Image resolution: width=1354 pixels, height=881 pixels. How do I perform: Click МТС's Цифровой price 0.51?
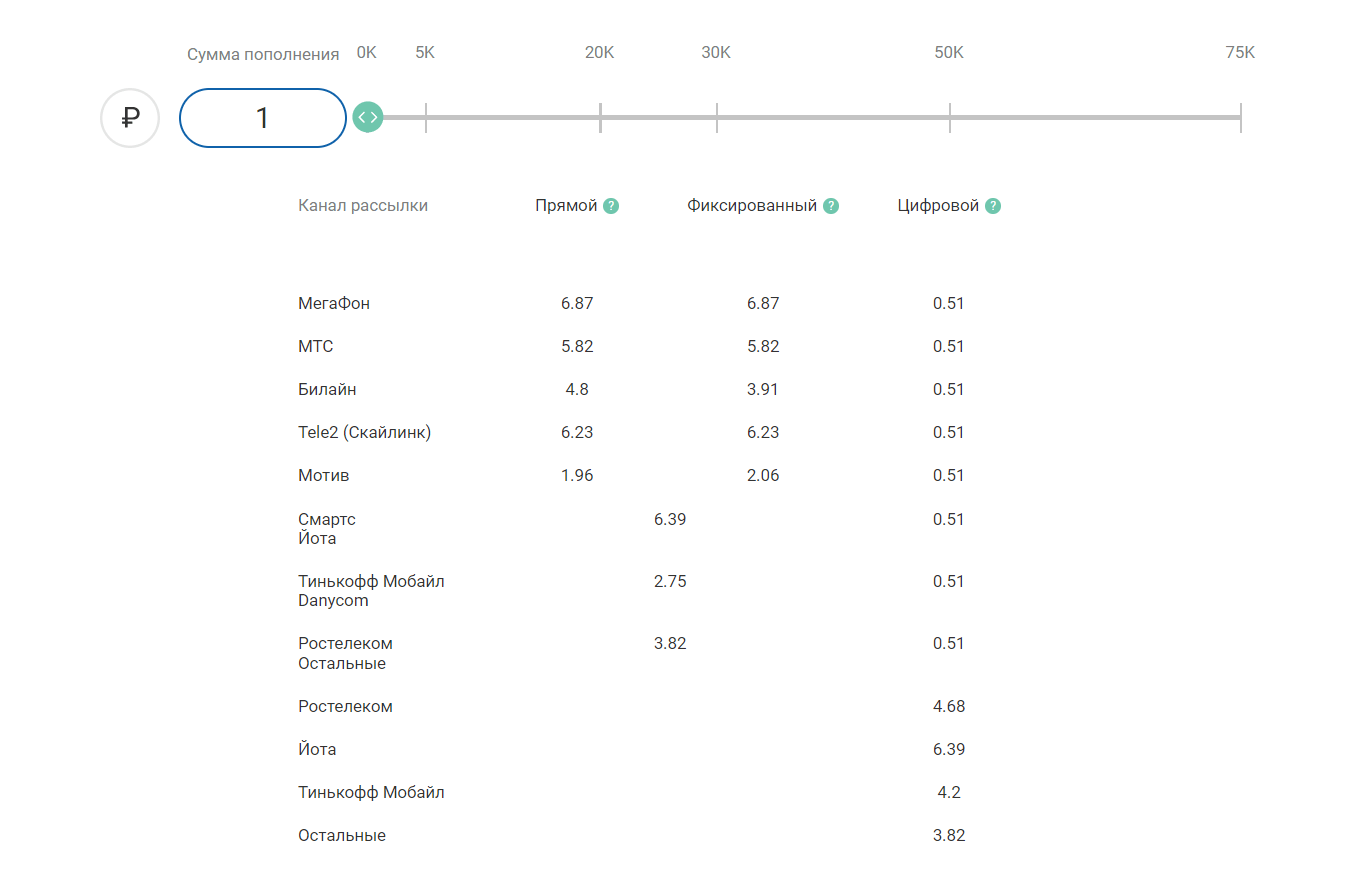pos(948,346)
